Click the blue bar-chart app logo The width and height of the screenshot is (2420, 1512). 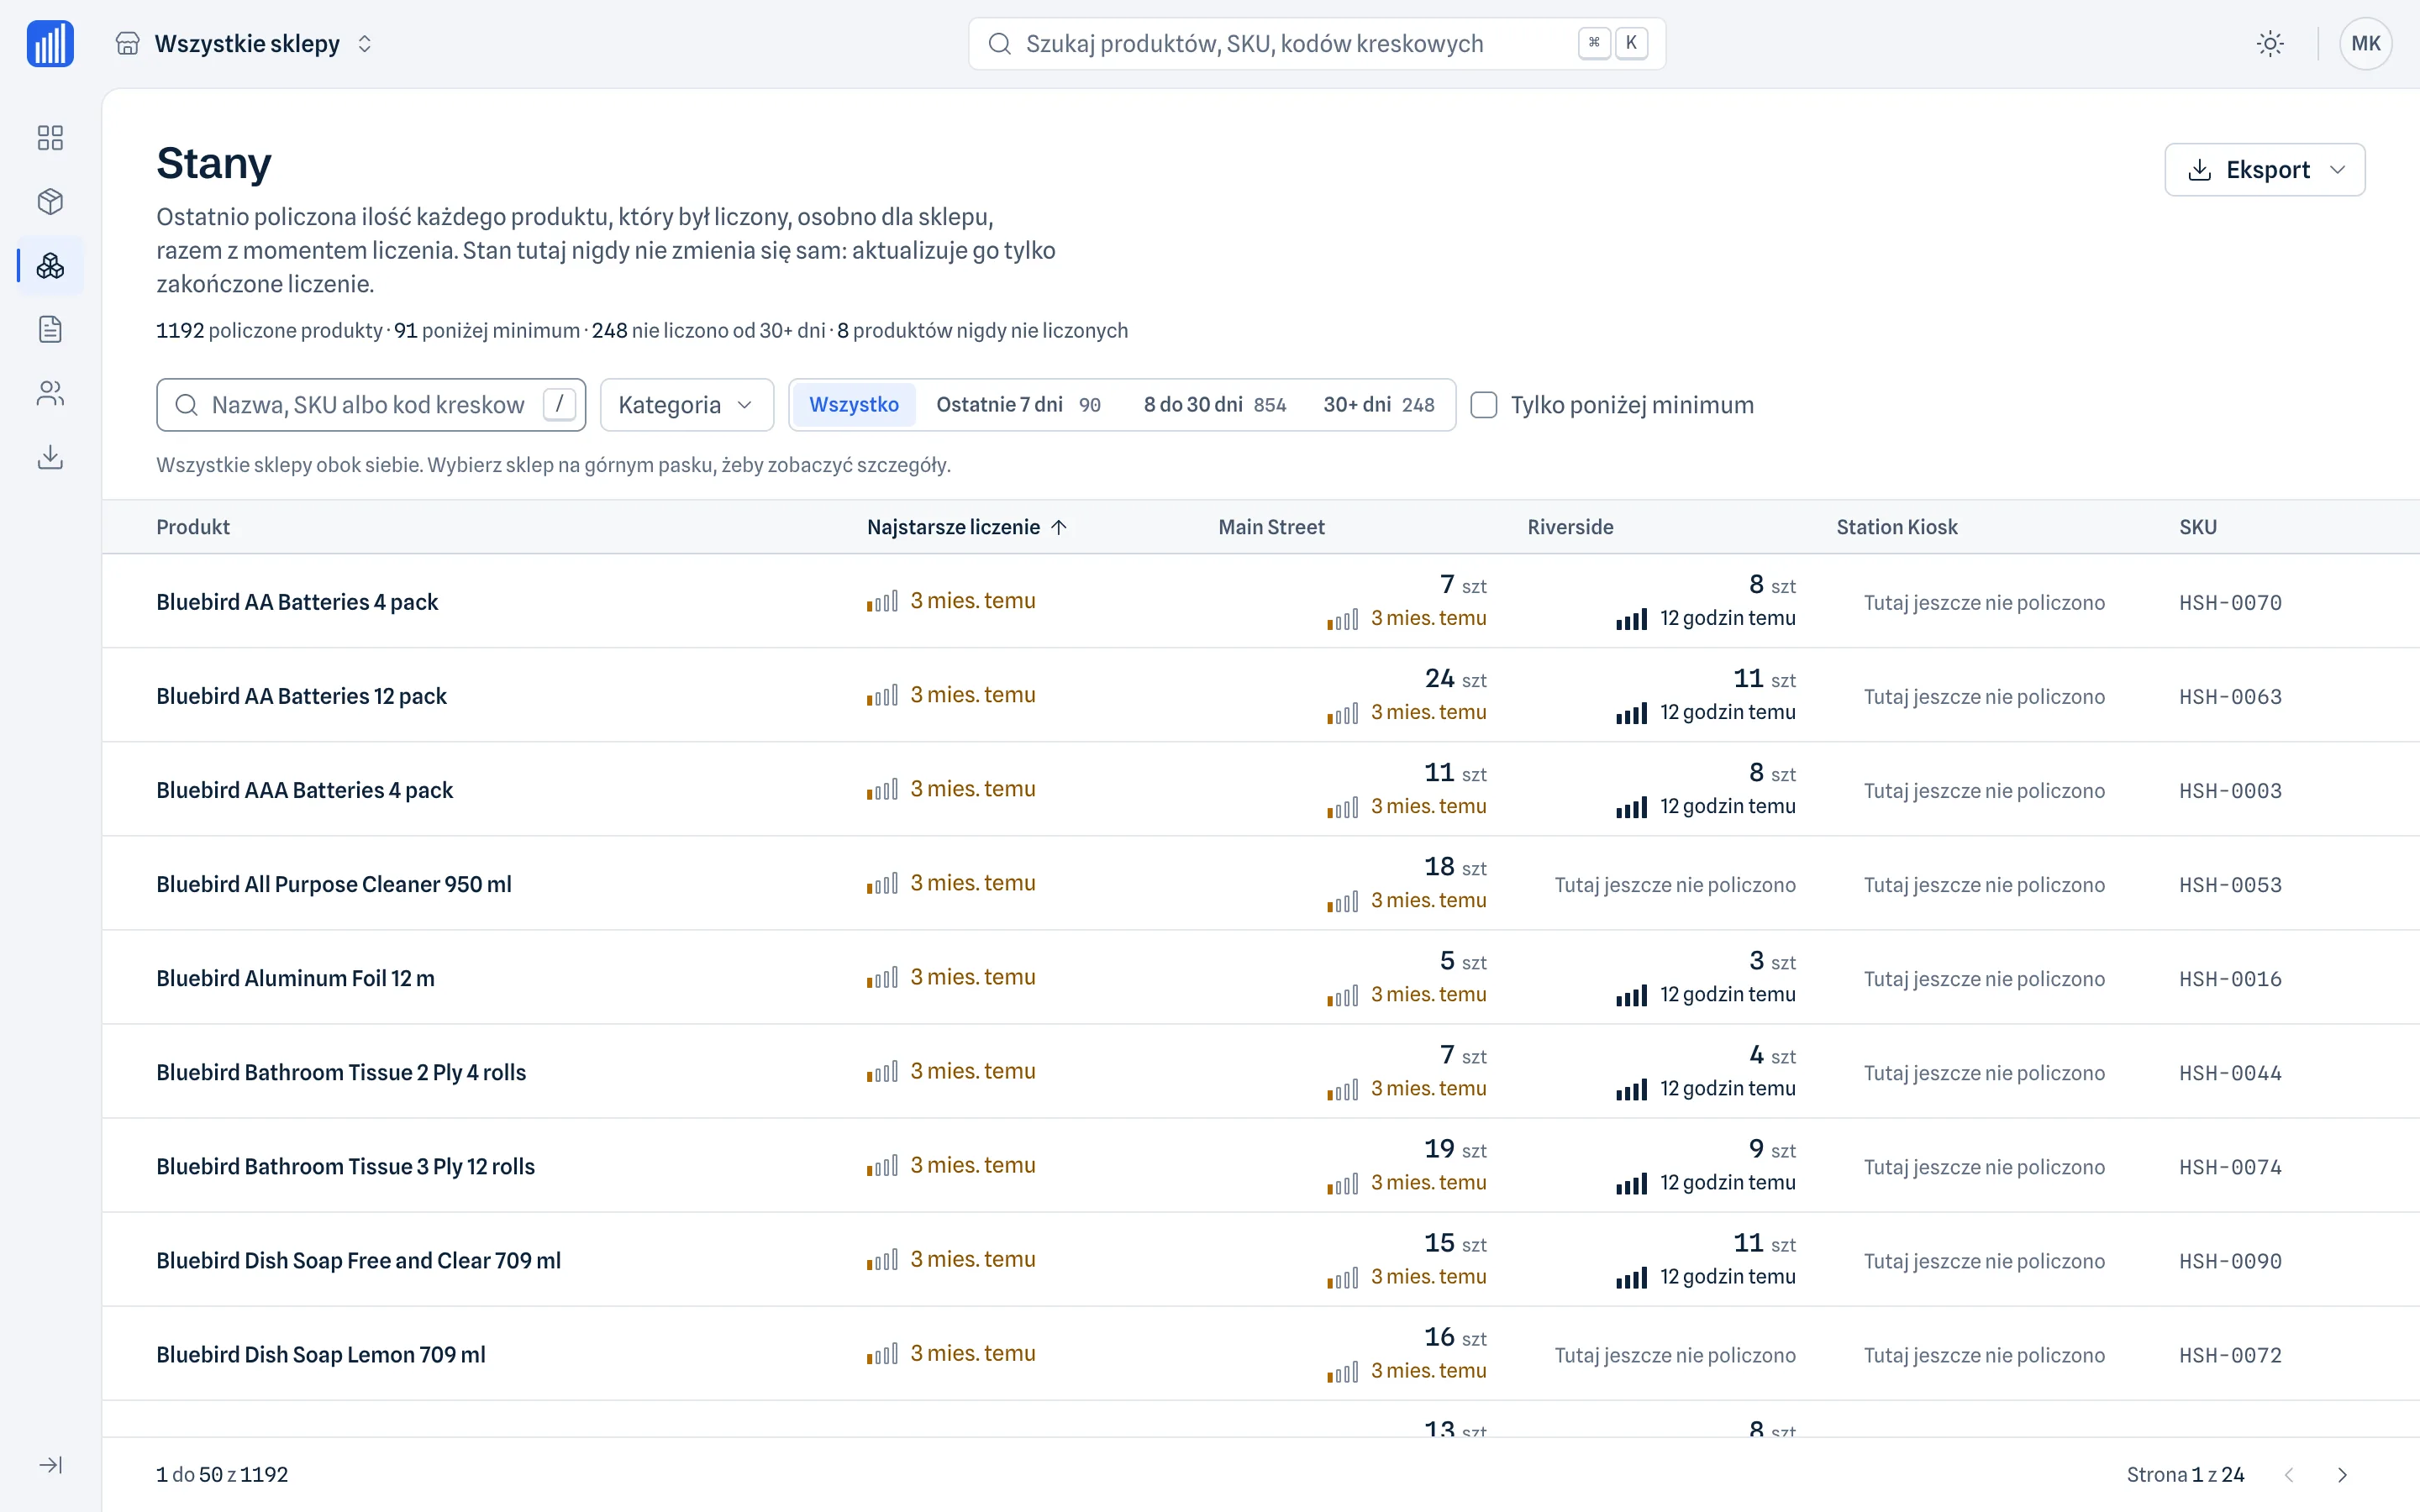[x=50, y=43]
